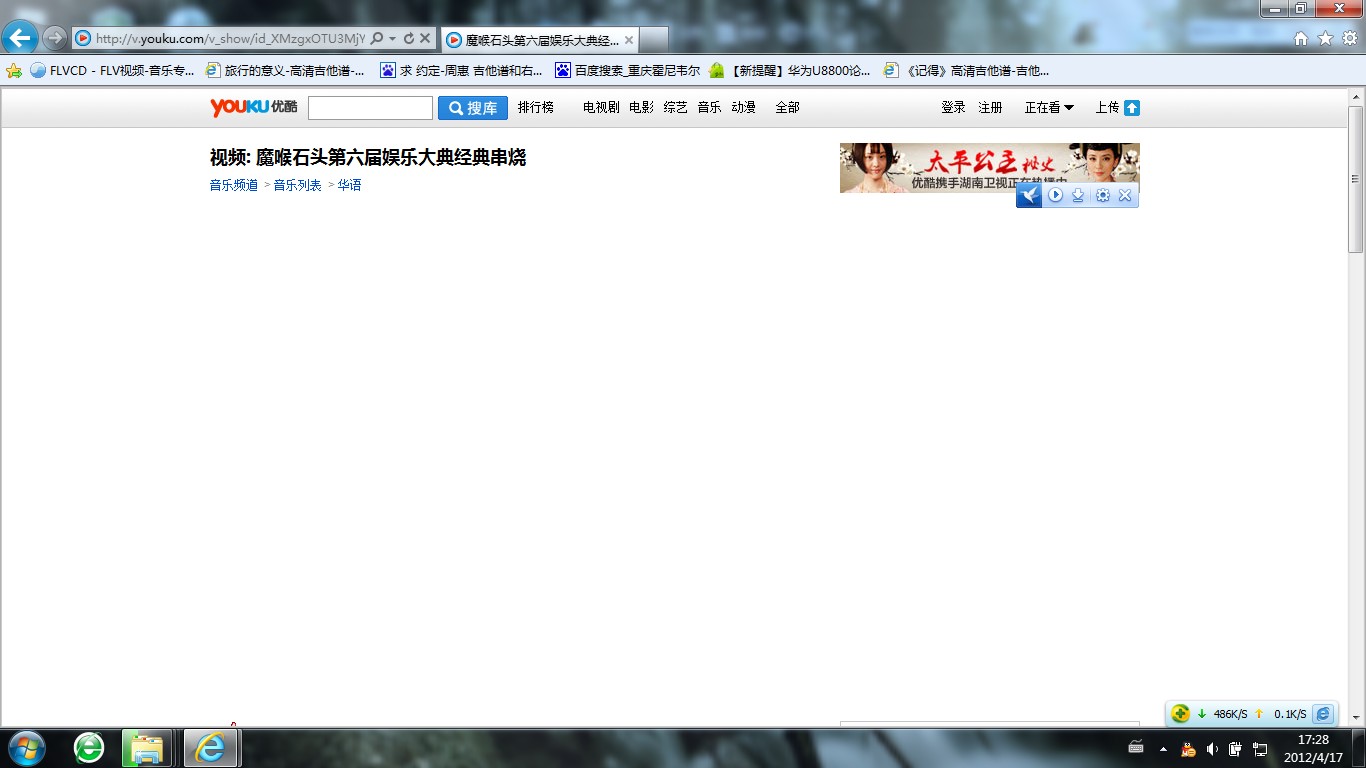Screen dimensions: 1366x768
Task: Open the 电视剧 menu item
Action: (601, 107)
